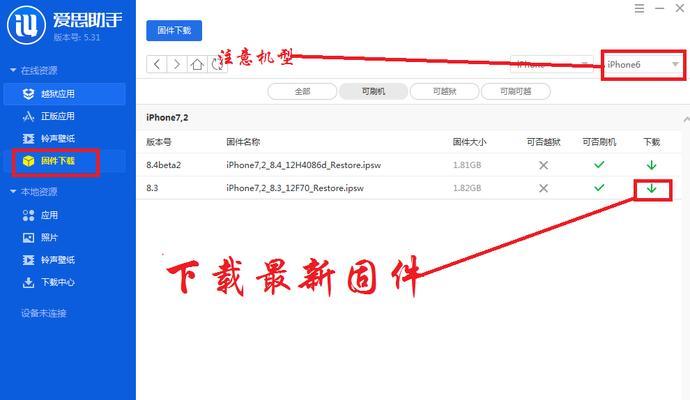
Task: Go back with the left arrow button
Action: 156,64
